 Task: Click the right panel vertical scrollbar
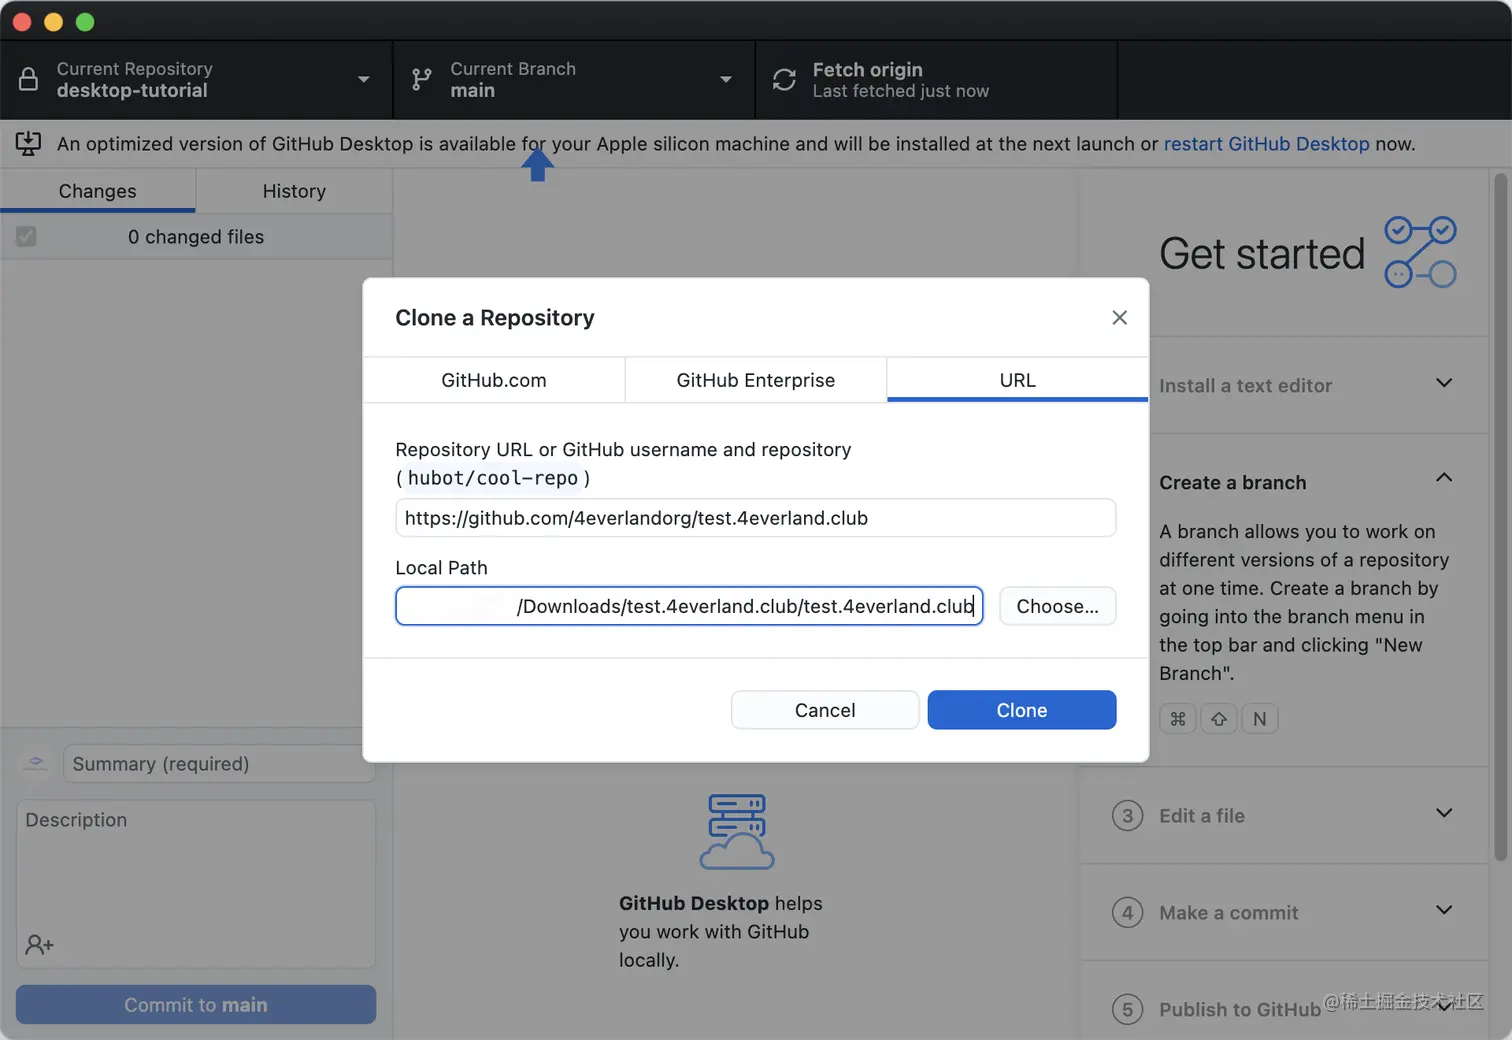tap(1500, 516)
